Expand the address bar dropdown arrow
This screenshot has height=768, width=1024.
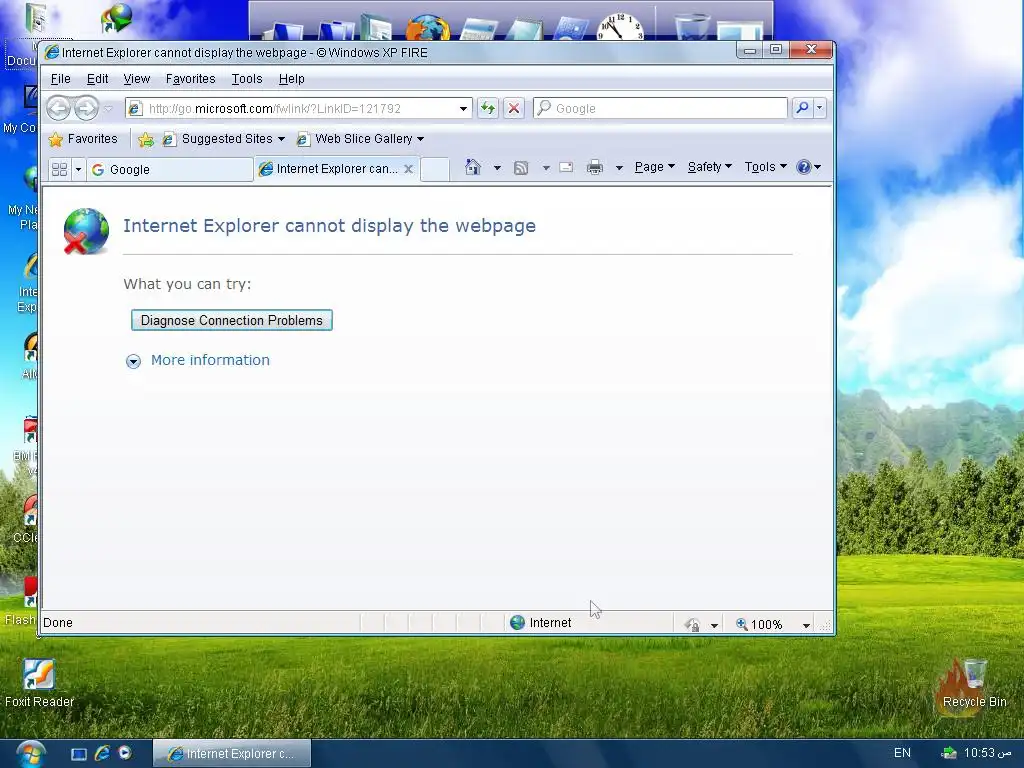(x=463, y=108)
